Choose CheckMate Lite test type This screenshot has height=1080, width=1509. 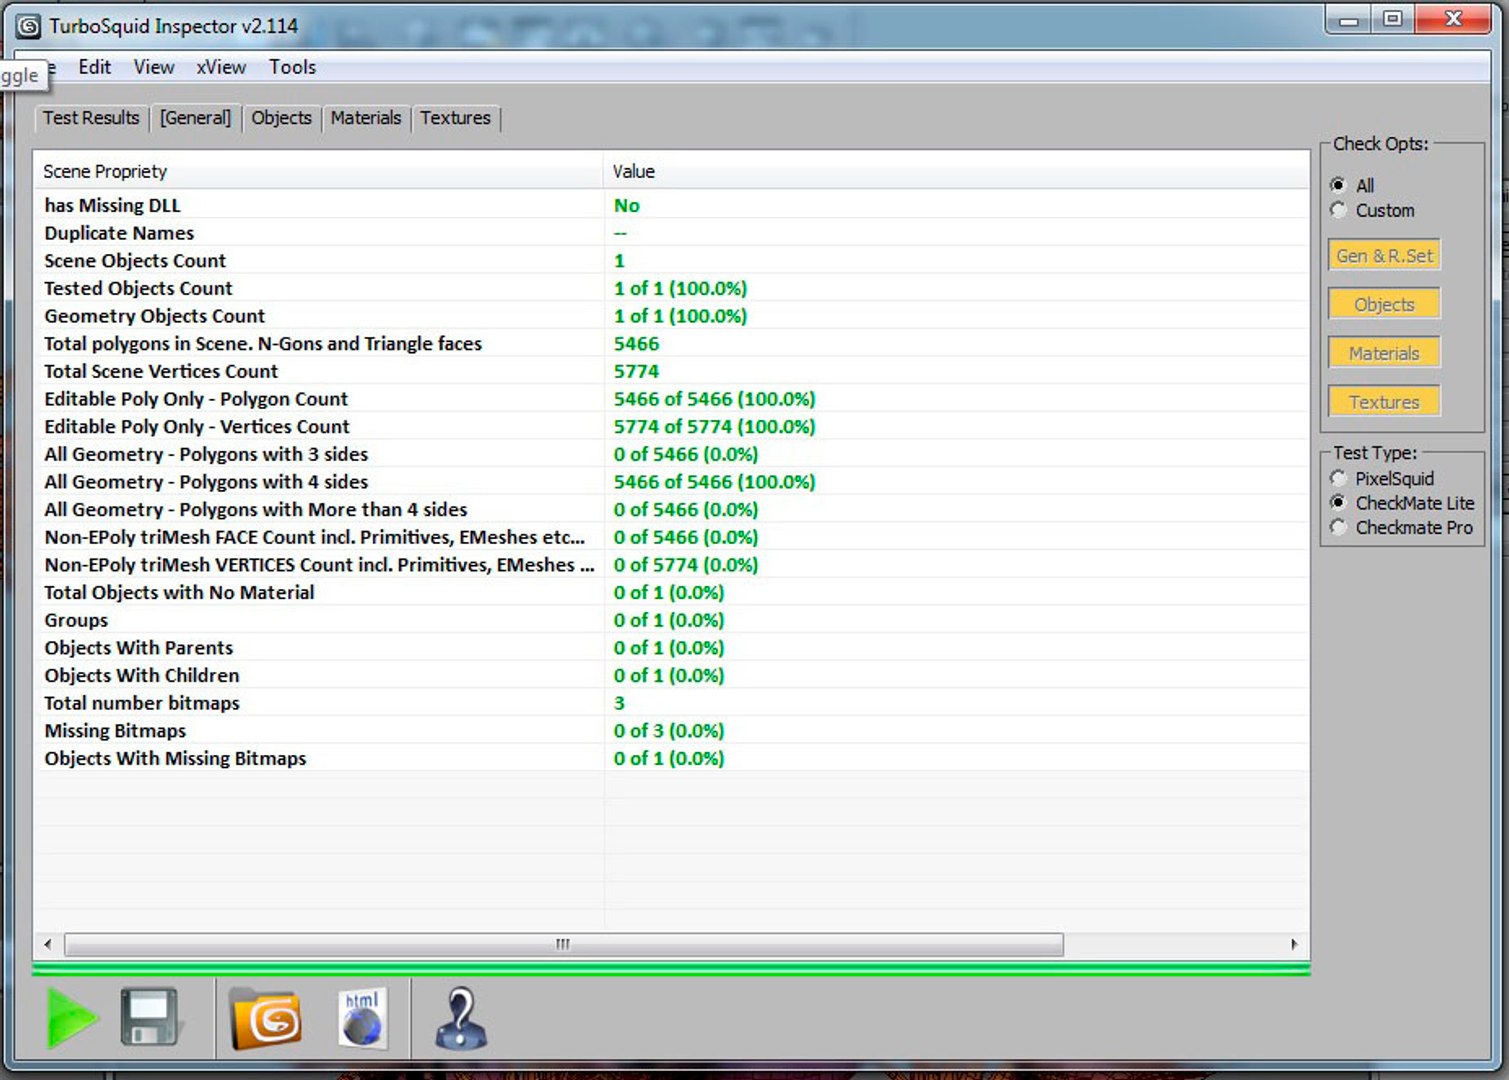pyautogui.click(x=1402, y=502)
